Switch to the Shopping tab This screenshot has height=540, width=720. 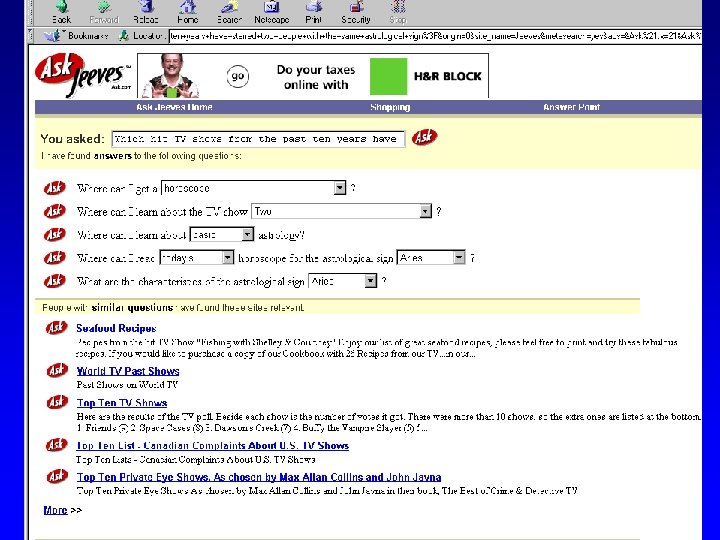[x=390, y=107]
